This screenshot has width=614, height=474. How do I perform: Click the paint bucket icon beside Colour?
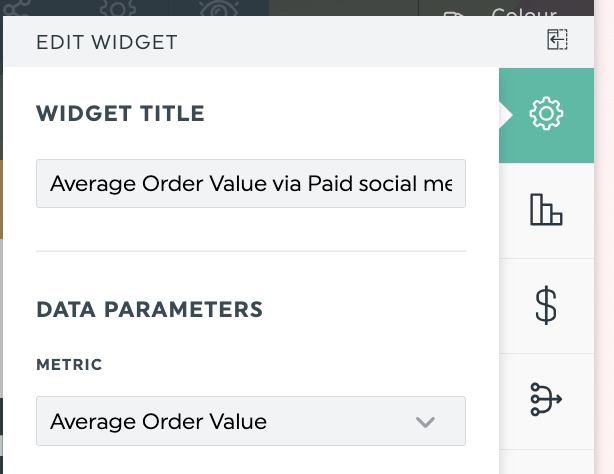coord(453,13)
